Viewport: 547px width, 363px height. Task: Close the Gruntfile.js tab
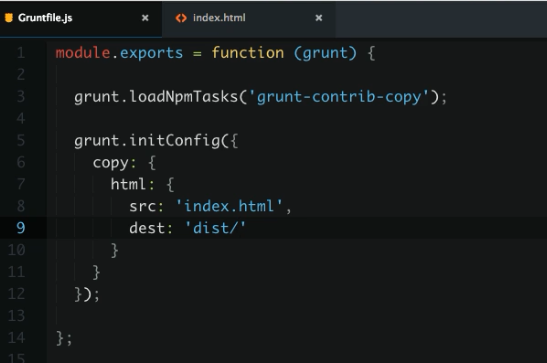145,18
